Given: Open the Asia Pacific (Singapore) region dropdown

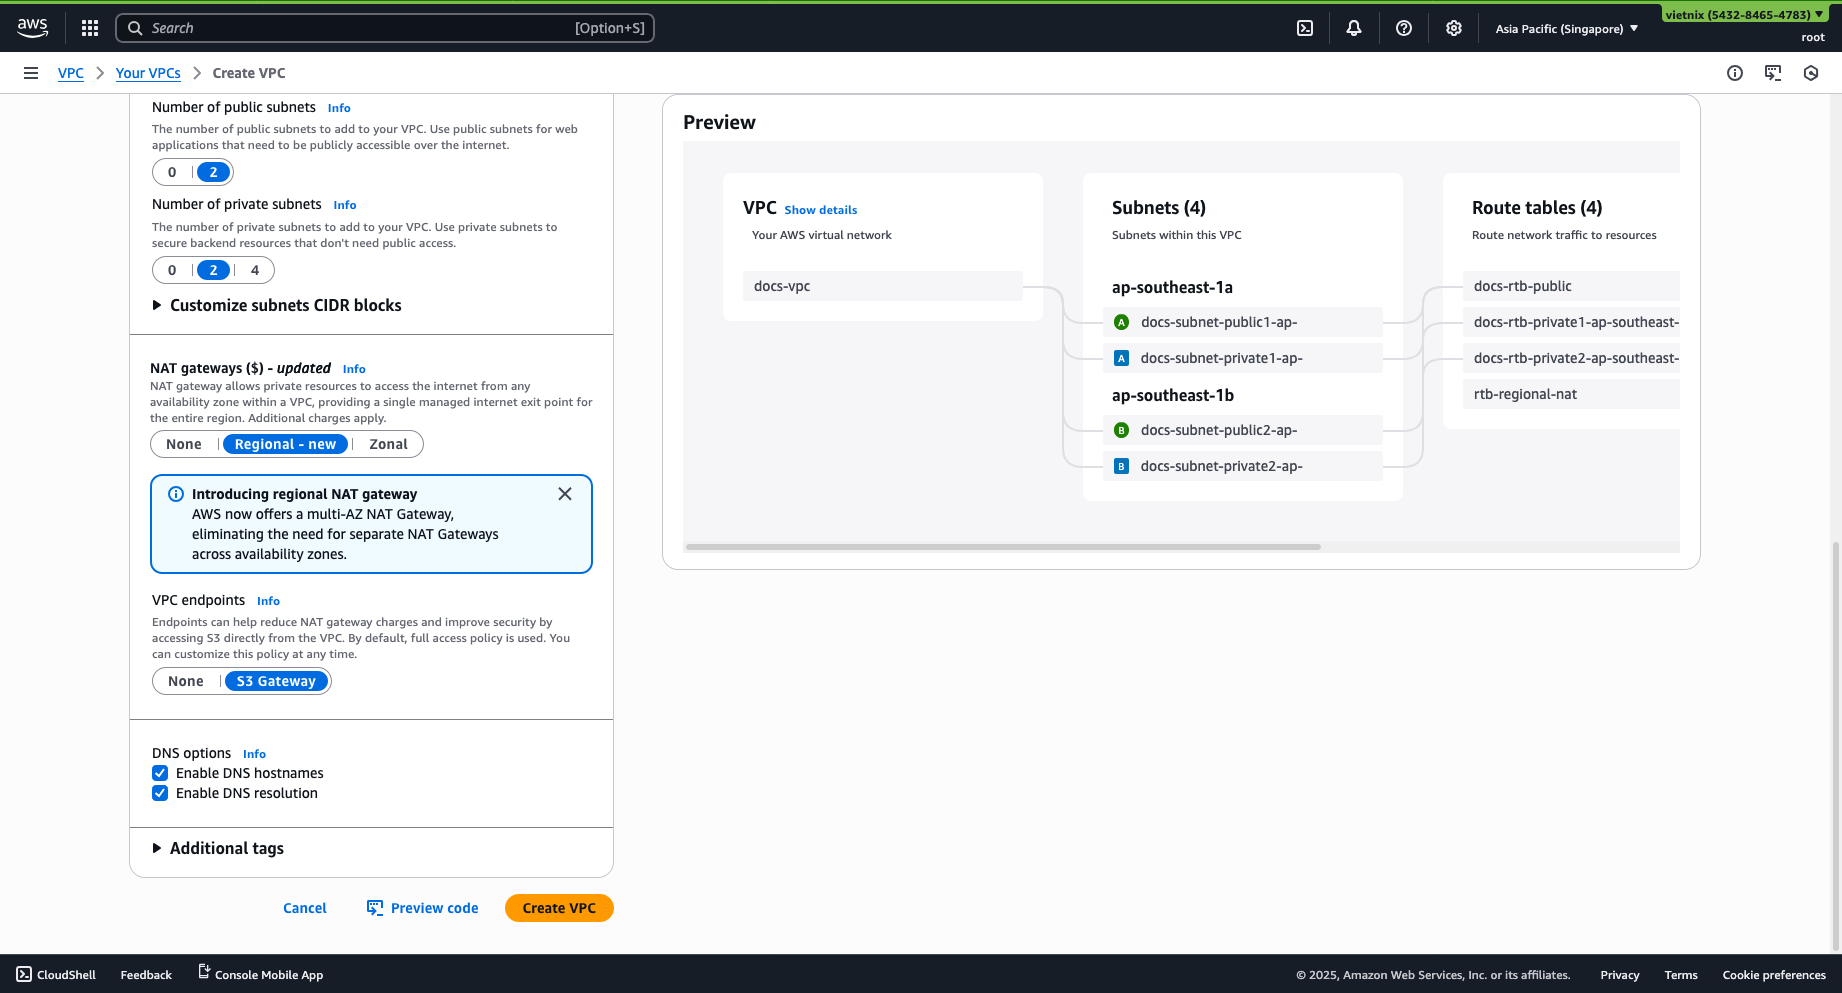Looking at the screenshot, I should point(1566,29).
